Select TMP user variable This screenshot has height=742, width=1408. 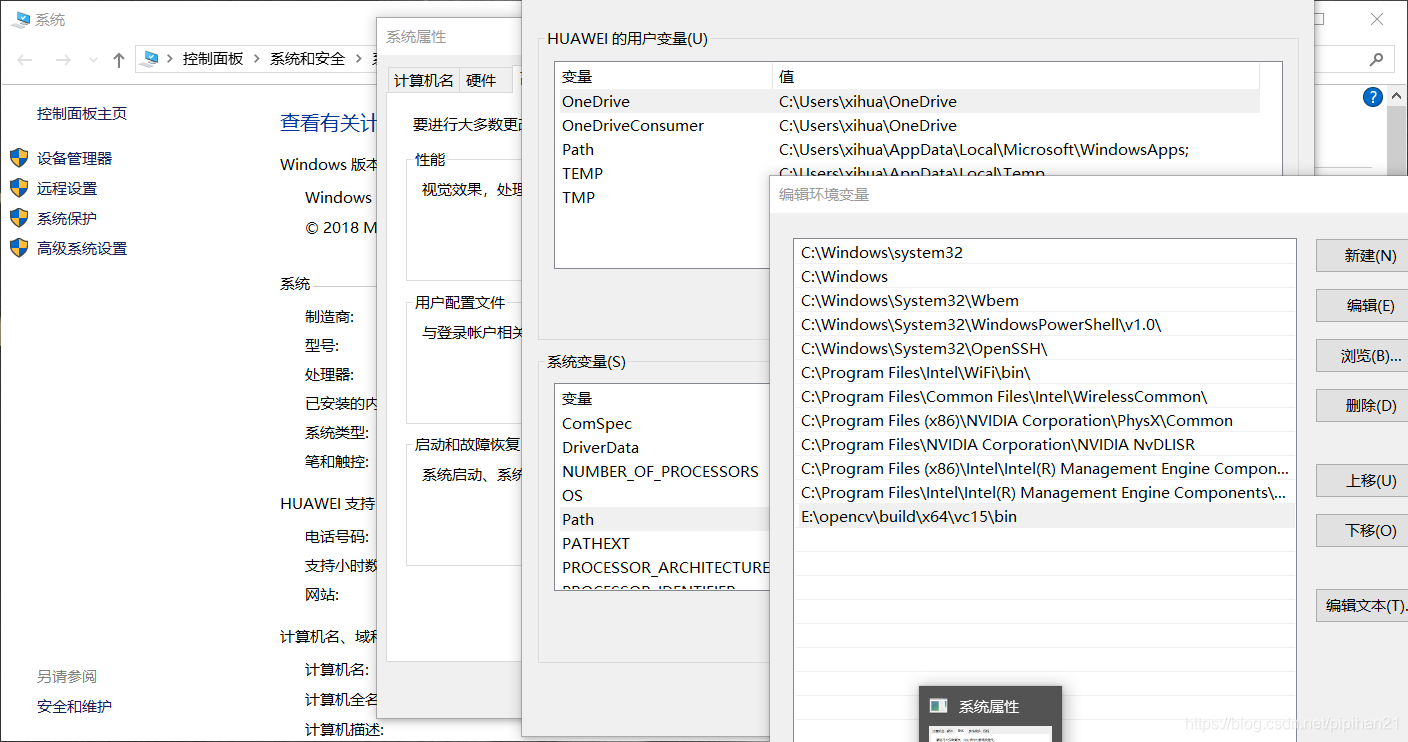[x=662, y=197]
